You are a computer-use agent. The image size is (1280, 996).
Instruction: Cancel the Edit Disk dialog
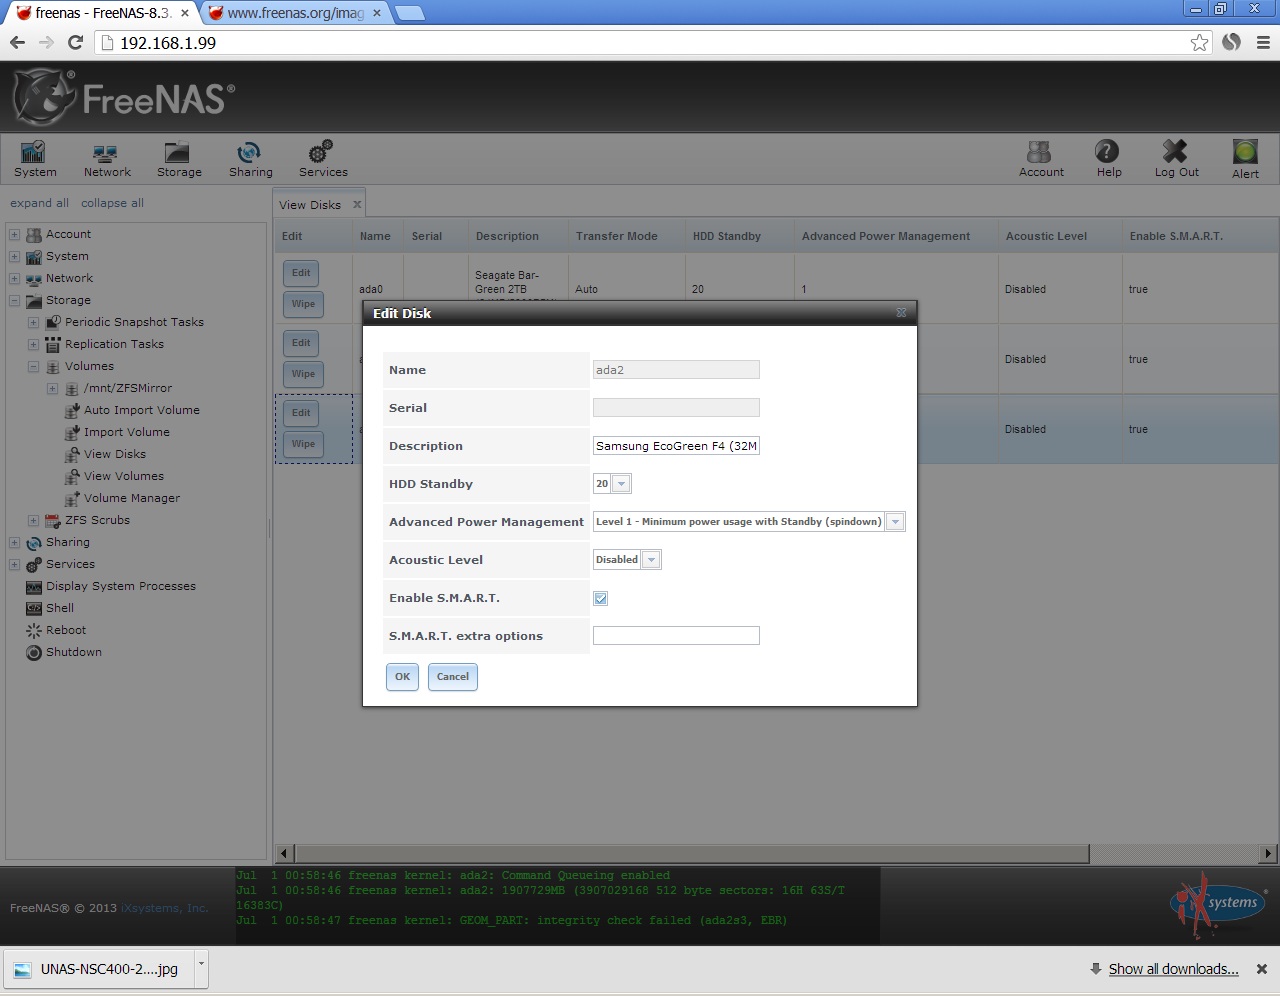[452, 677]
